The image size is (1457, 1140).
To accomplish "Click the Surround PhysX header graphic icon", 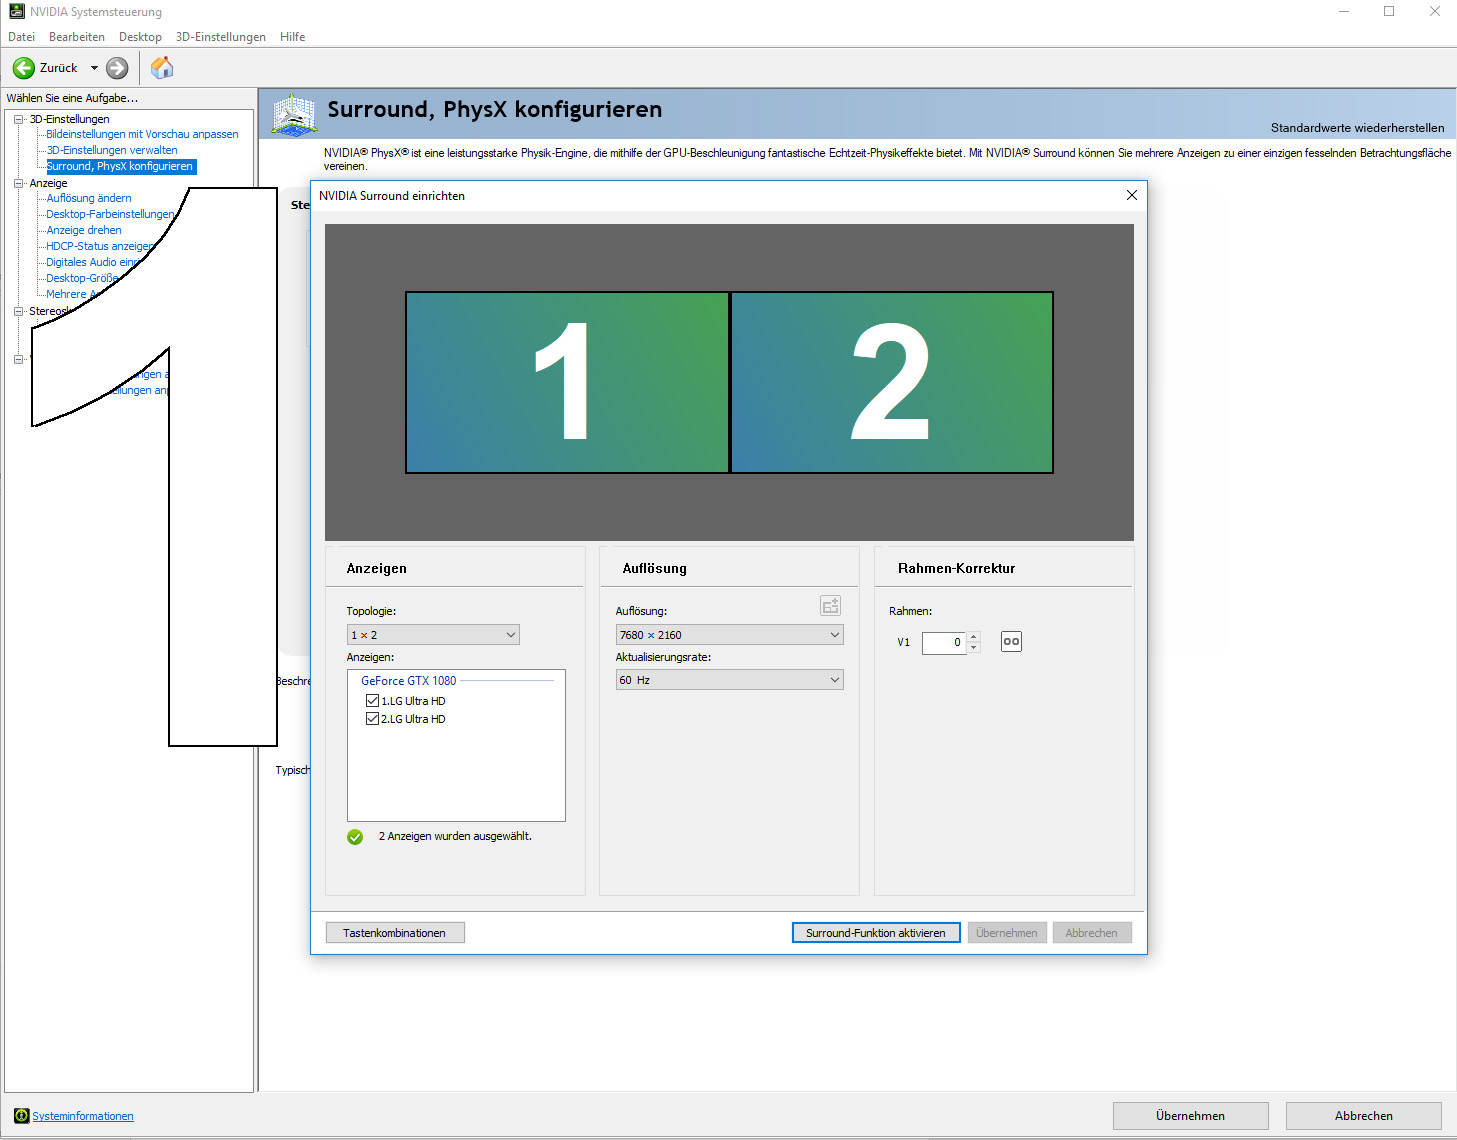I will tap(294, 115).
